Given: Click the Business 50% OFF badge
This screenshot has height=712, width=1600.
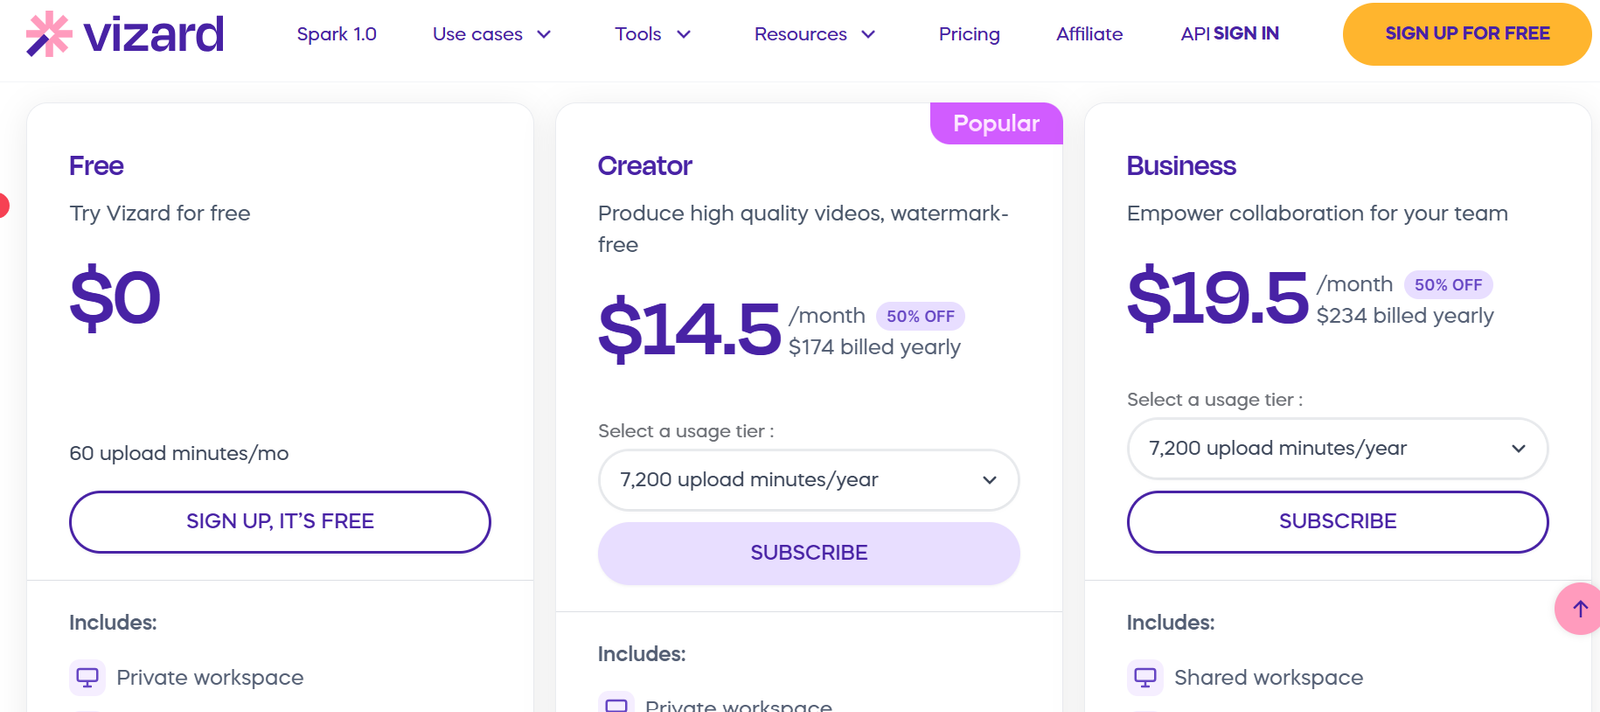Looking at the screenshot, I should (1448, 285).
